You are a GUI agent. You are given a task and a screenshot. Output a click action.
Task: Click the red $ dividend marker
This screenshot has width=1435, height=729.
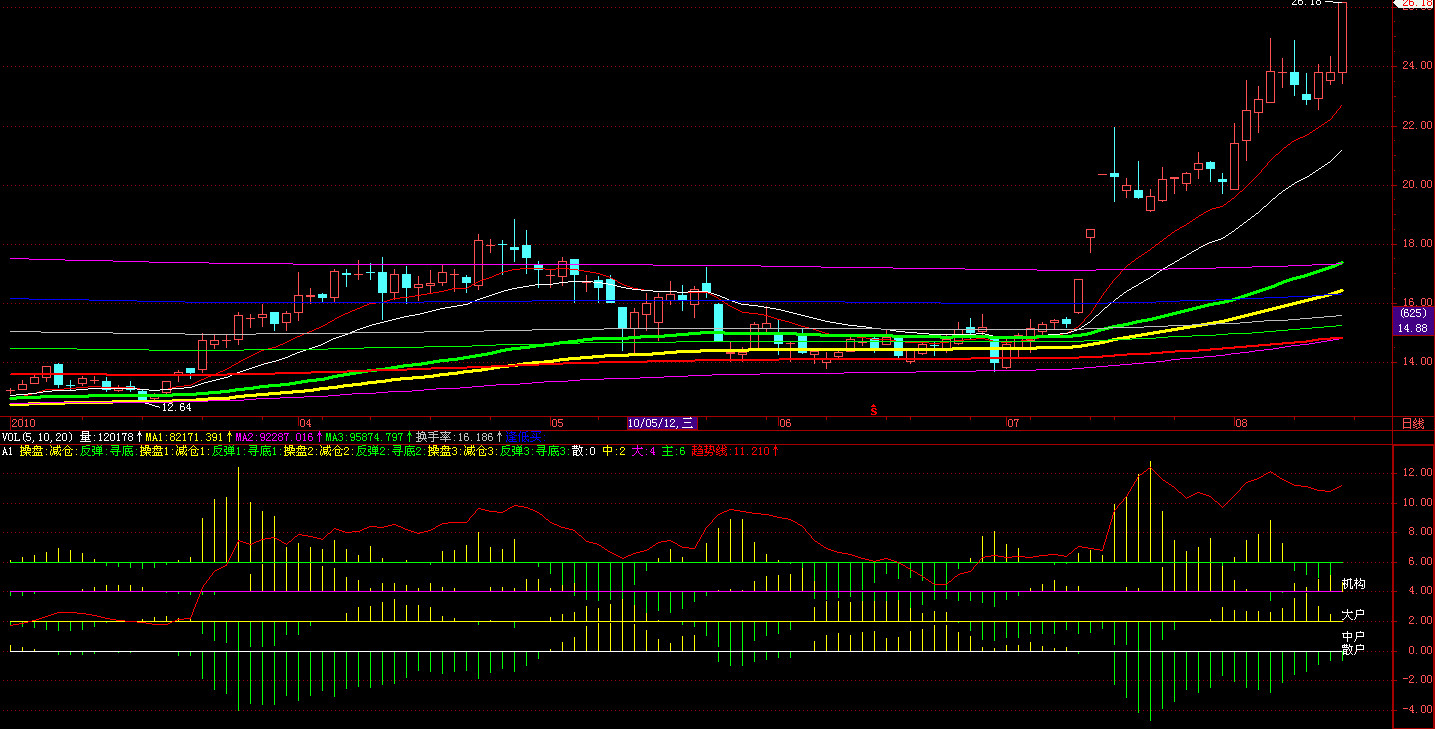click(x=873, y=410)
